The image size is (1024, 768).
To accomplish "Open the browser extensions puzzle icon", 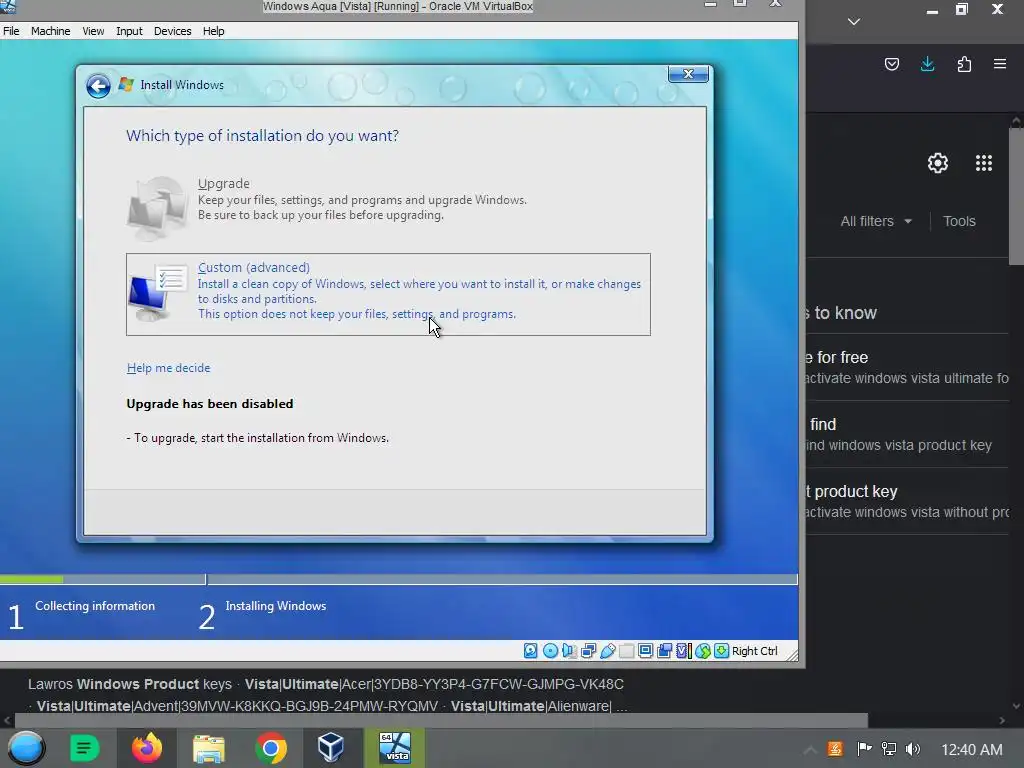I will point(964,64).
